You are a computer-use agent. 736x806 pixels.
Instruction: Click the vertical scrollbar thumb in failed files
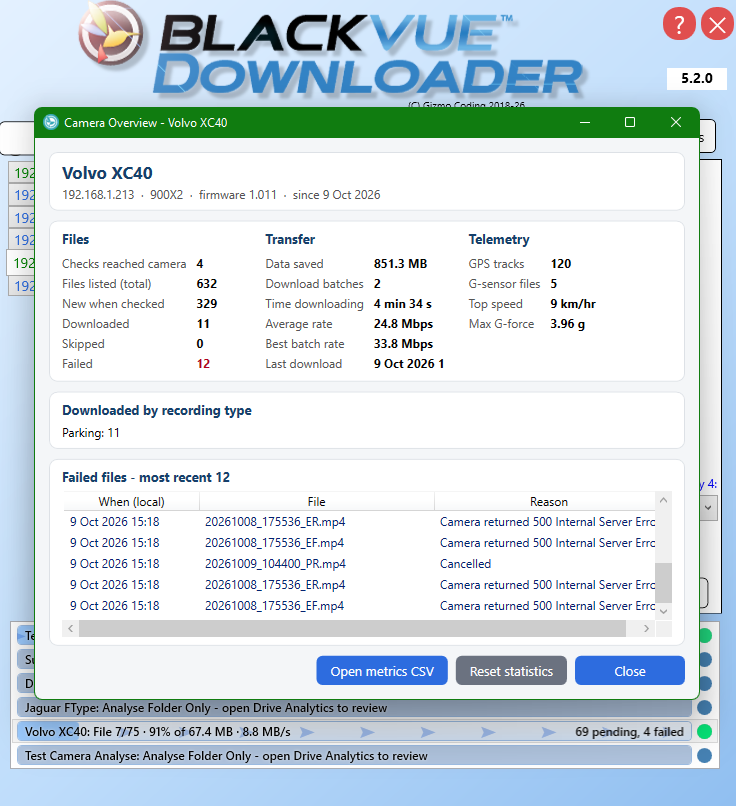point(664,582)
